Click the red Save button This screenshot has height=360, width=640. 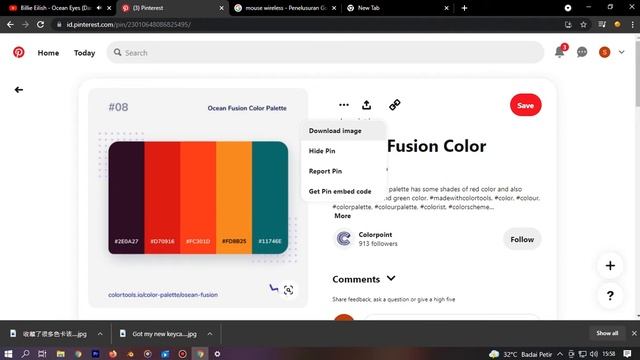pos(525,105)
